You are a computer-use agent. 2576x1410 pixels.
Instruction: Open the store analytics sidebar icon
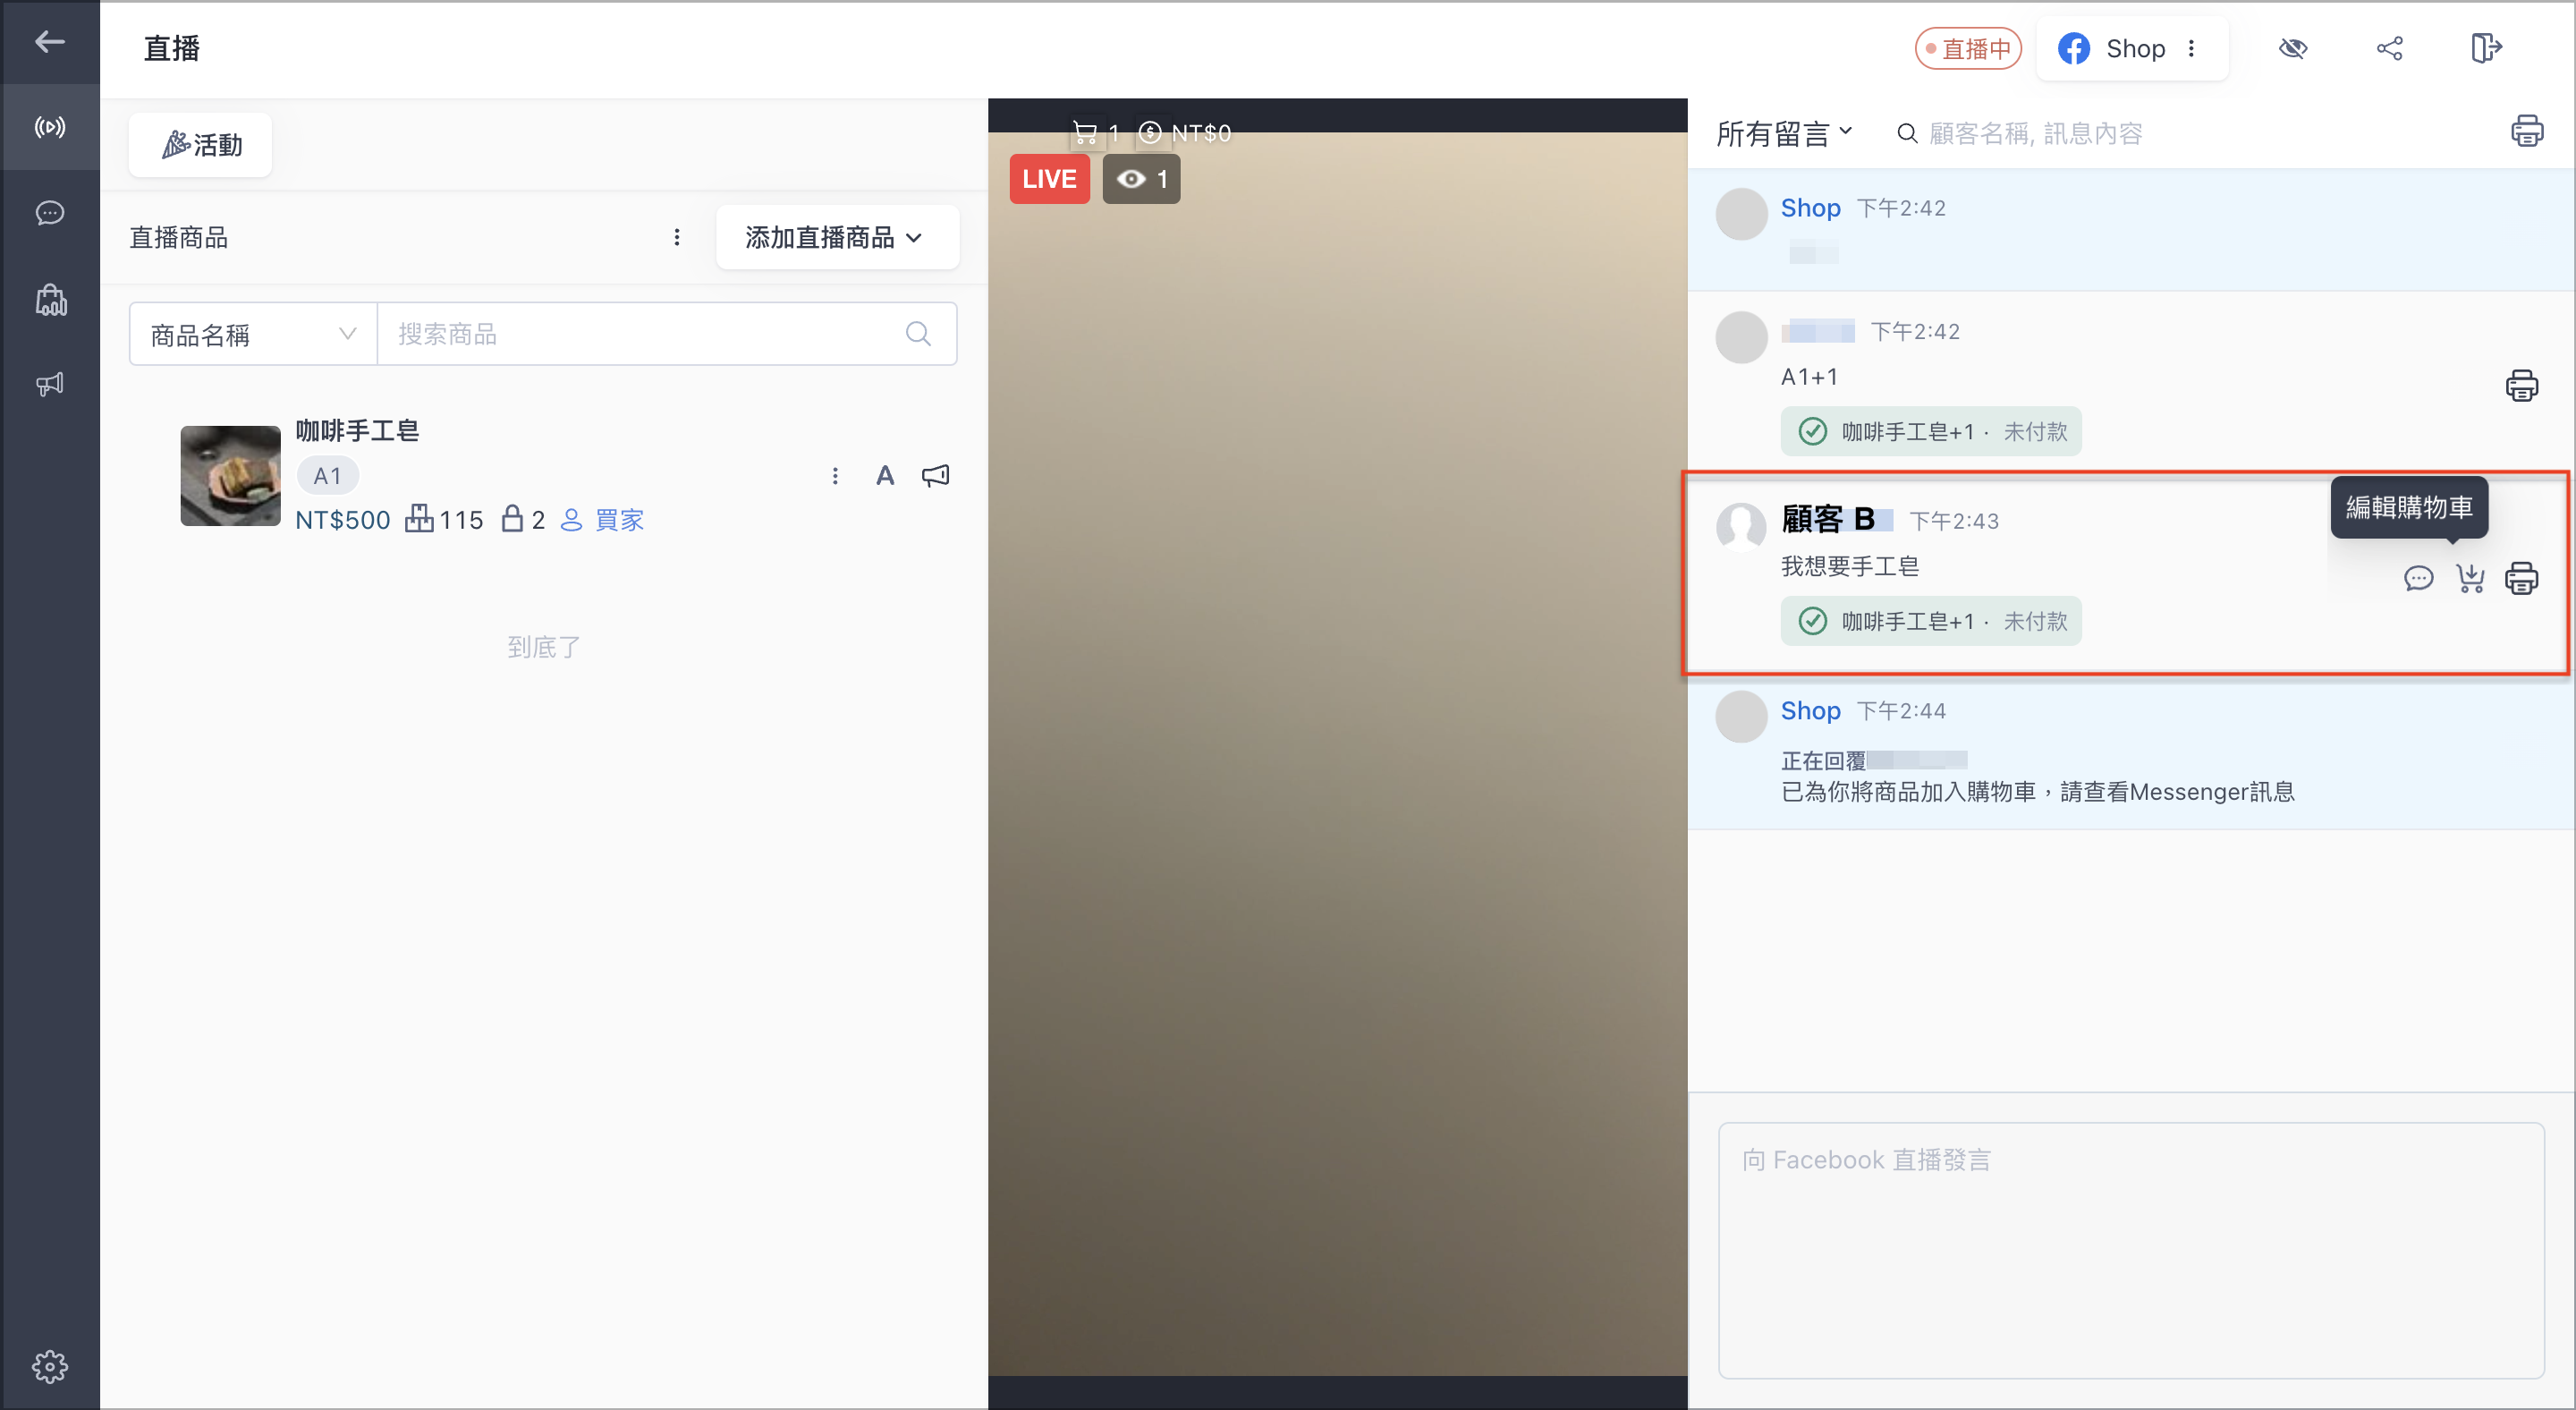[51, 299]
